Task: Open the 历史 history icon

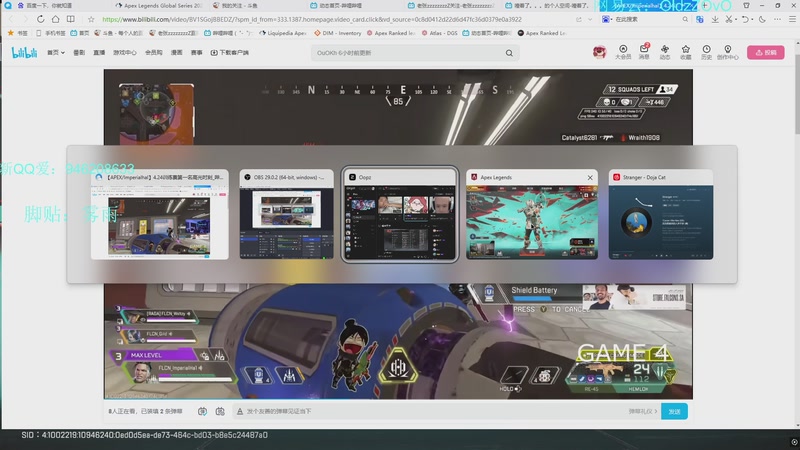Action: coord(706,52)
